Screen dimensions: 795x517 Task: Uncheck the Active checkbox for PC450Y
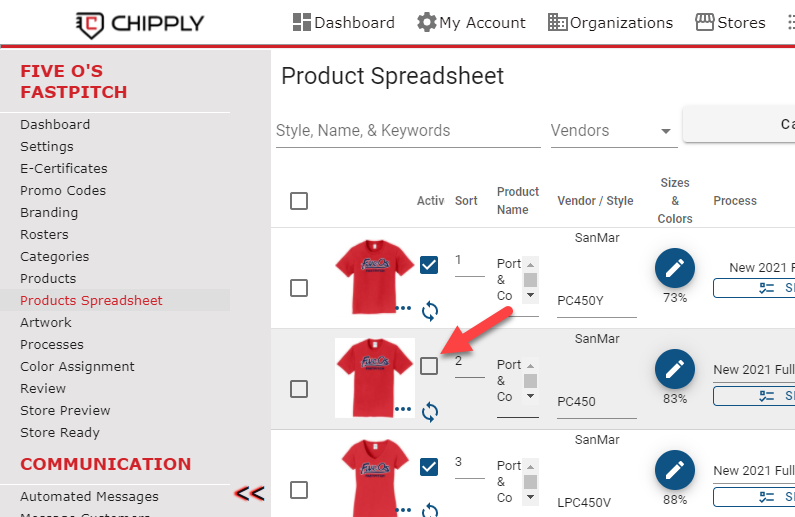[429, 265]
